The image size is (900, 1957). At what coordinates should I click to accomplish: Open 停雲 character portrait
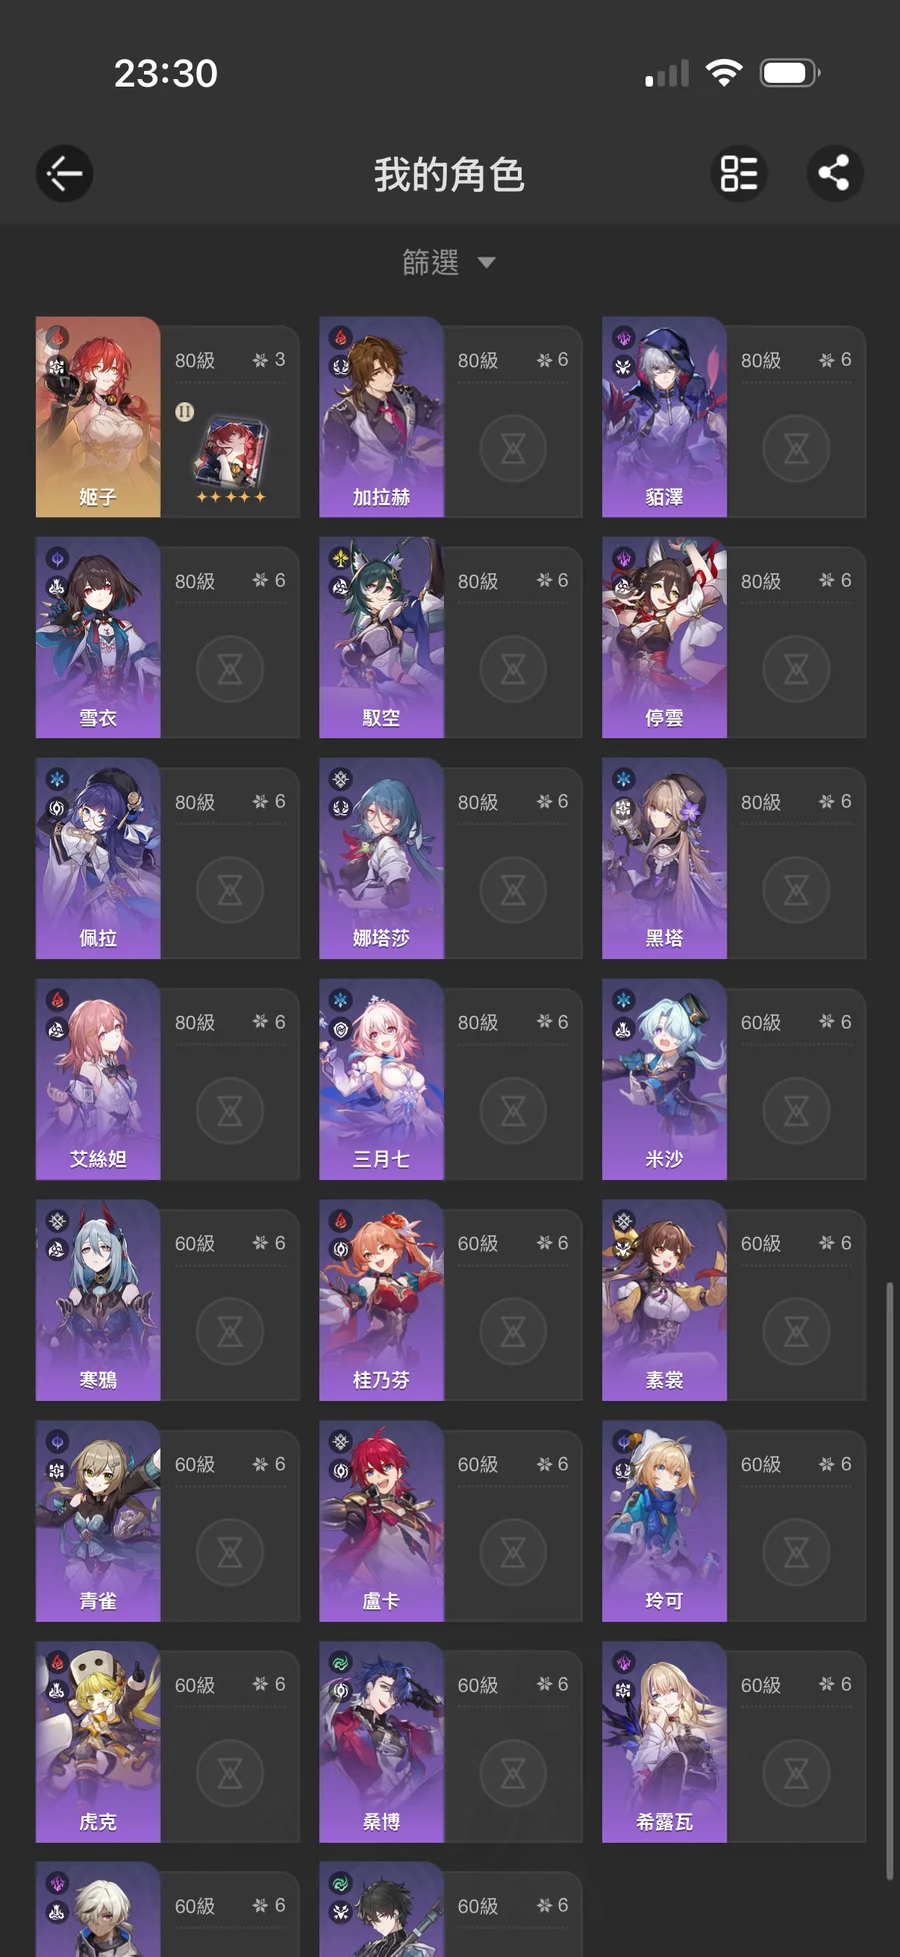[x=664, y=638]
